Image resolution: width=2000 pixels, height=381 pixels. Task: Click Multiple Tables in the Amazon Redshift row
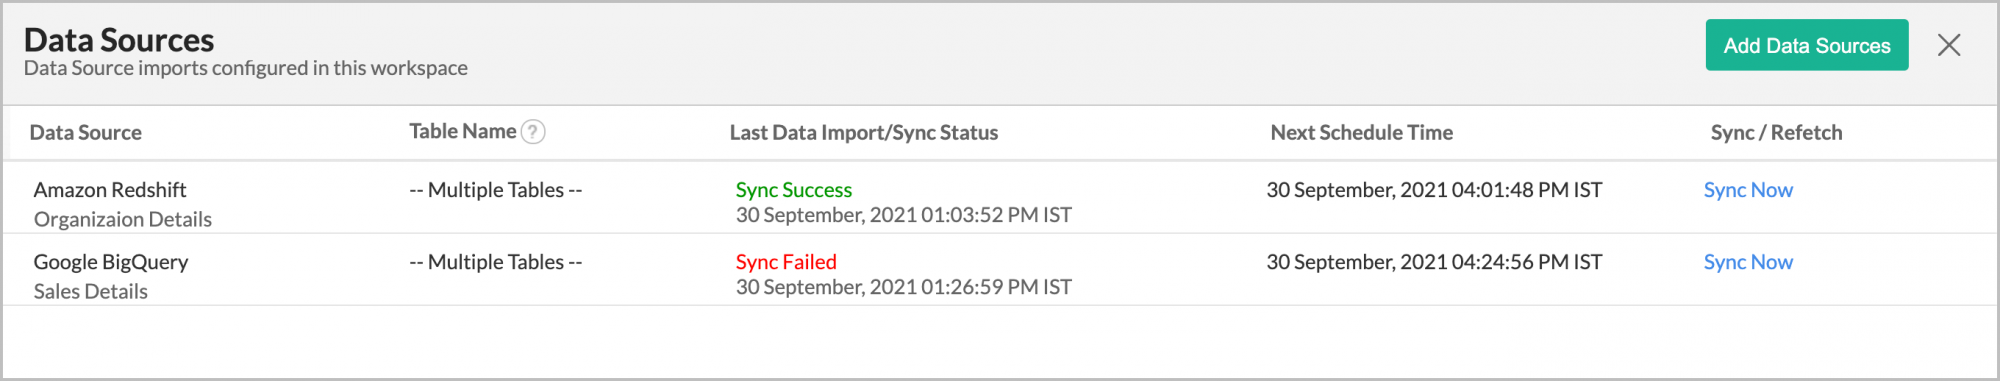pyautogui.click(x=496, y=190)
